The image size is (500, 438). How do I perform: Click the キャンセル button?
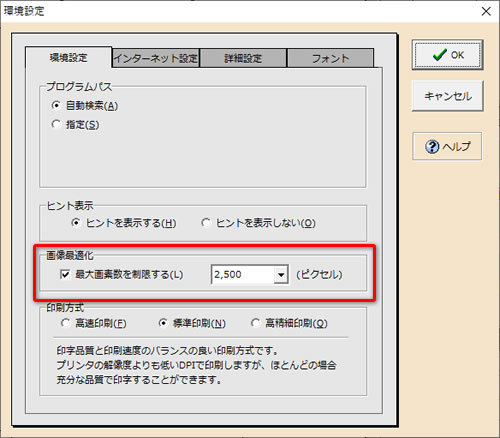[x=447, y=96]
